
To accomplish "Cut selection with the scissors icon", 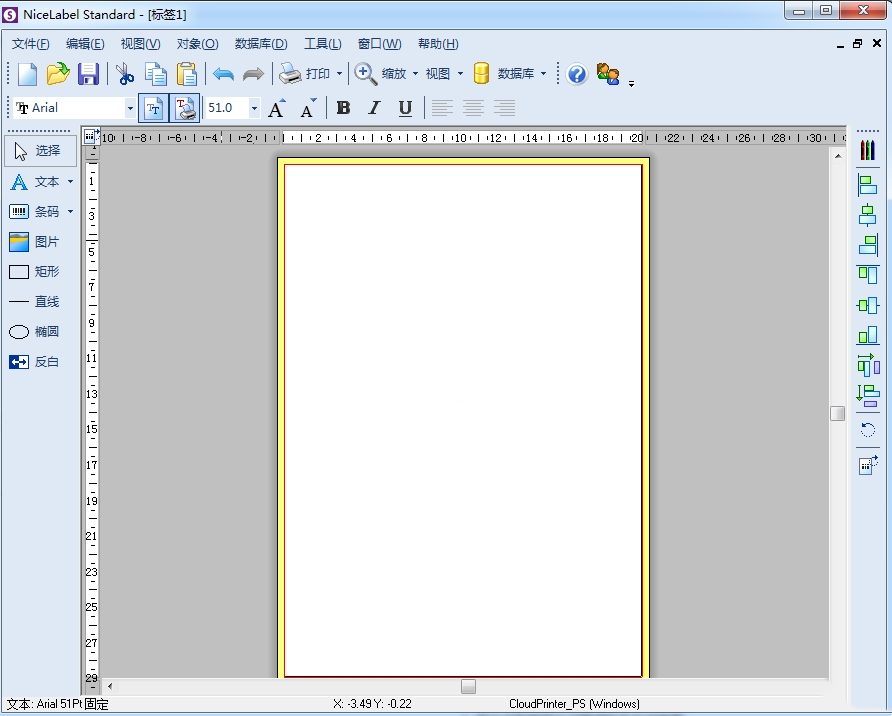I will coord(125,74).
